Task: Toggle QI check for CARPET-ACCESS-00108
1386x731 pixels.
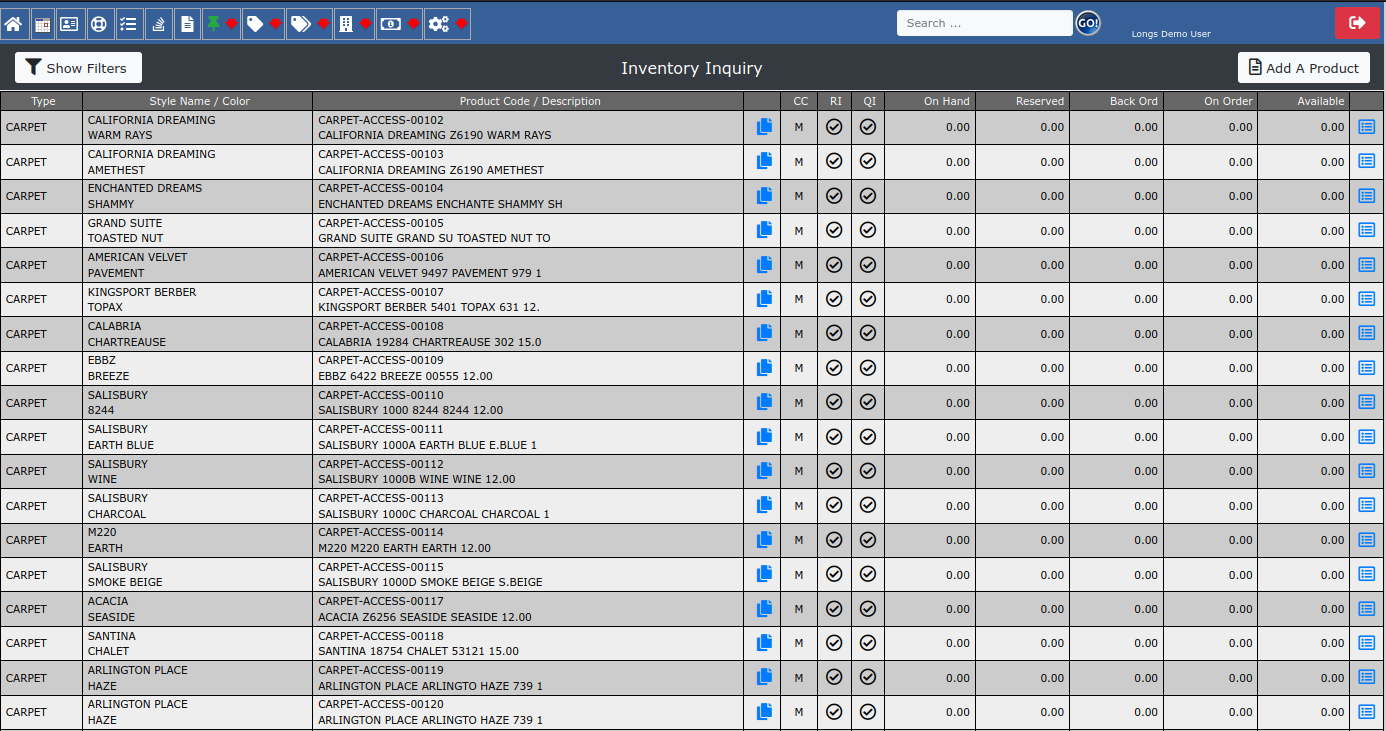Action: [x=868, y=333]
